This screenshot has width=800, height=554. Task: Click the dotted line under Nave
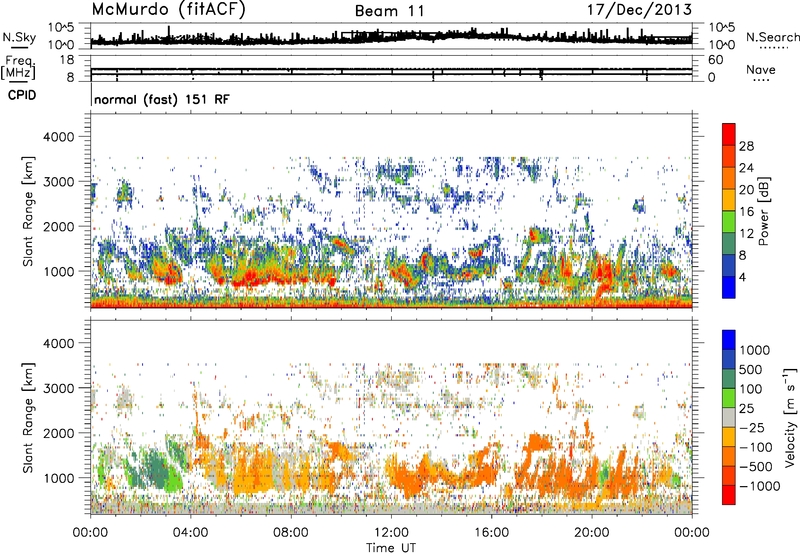click(761, 81)
